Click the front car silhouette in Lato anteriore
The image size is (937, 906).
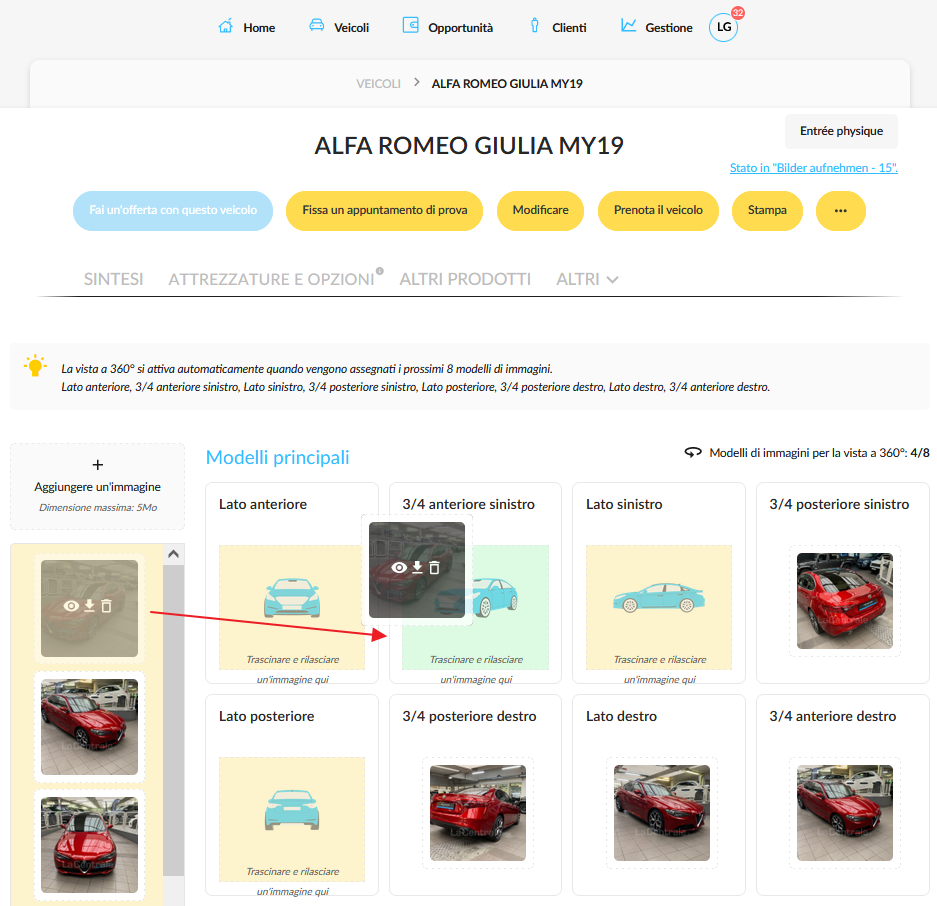tap(292, 598)
